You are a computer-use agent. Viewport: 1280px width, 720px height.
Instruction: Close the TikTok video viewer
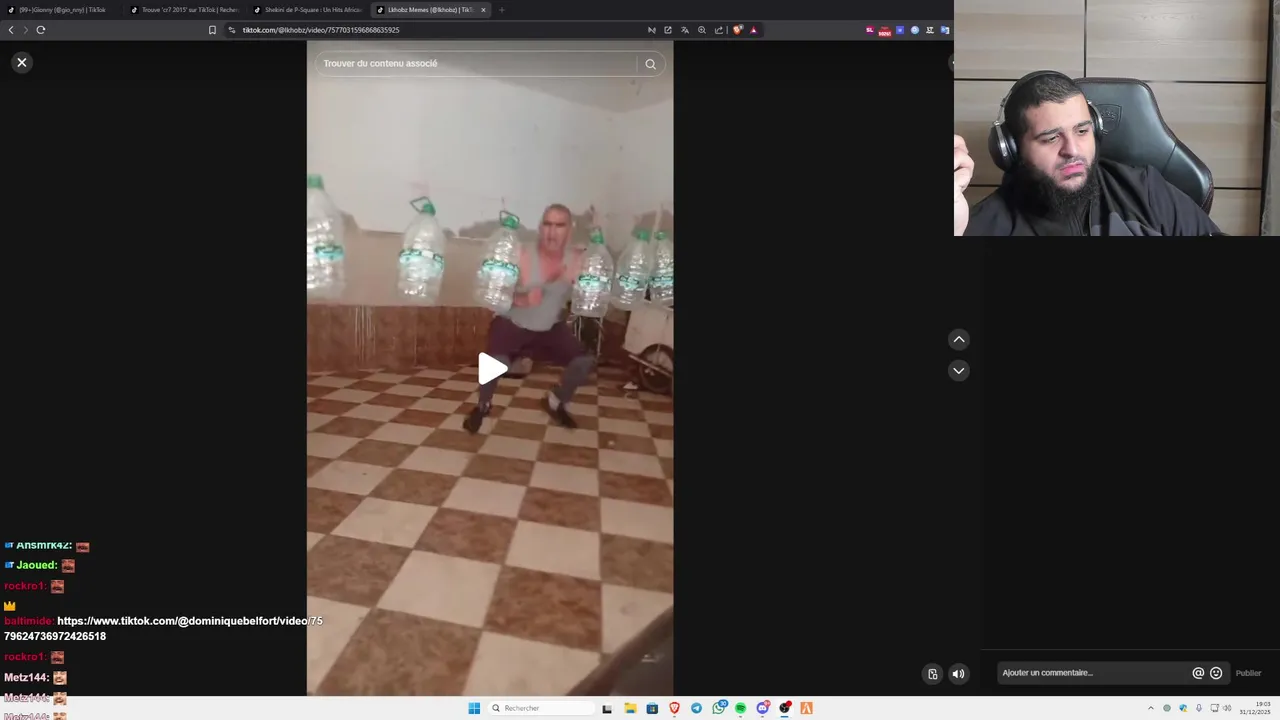click(21, 62)
